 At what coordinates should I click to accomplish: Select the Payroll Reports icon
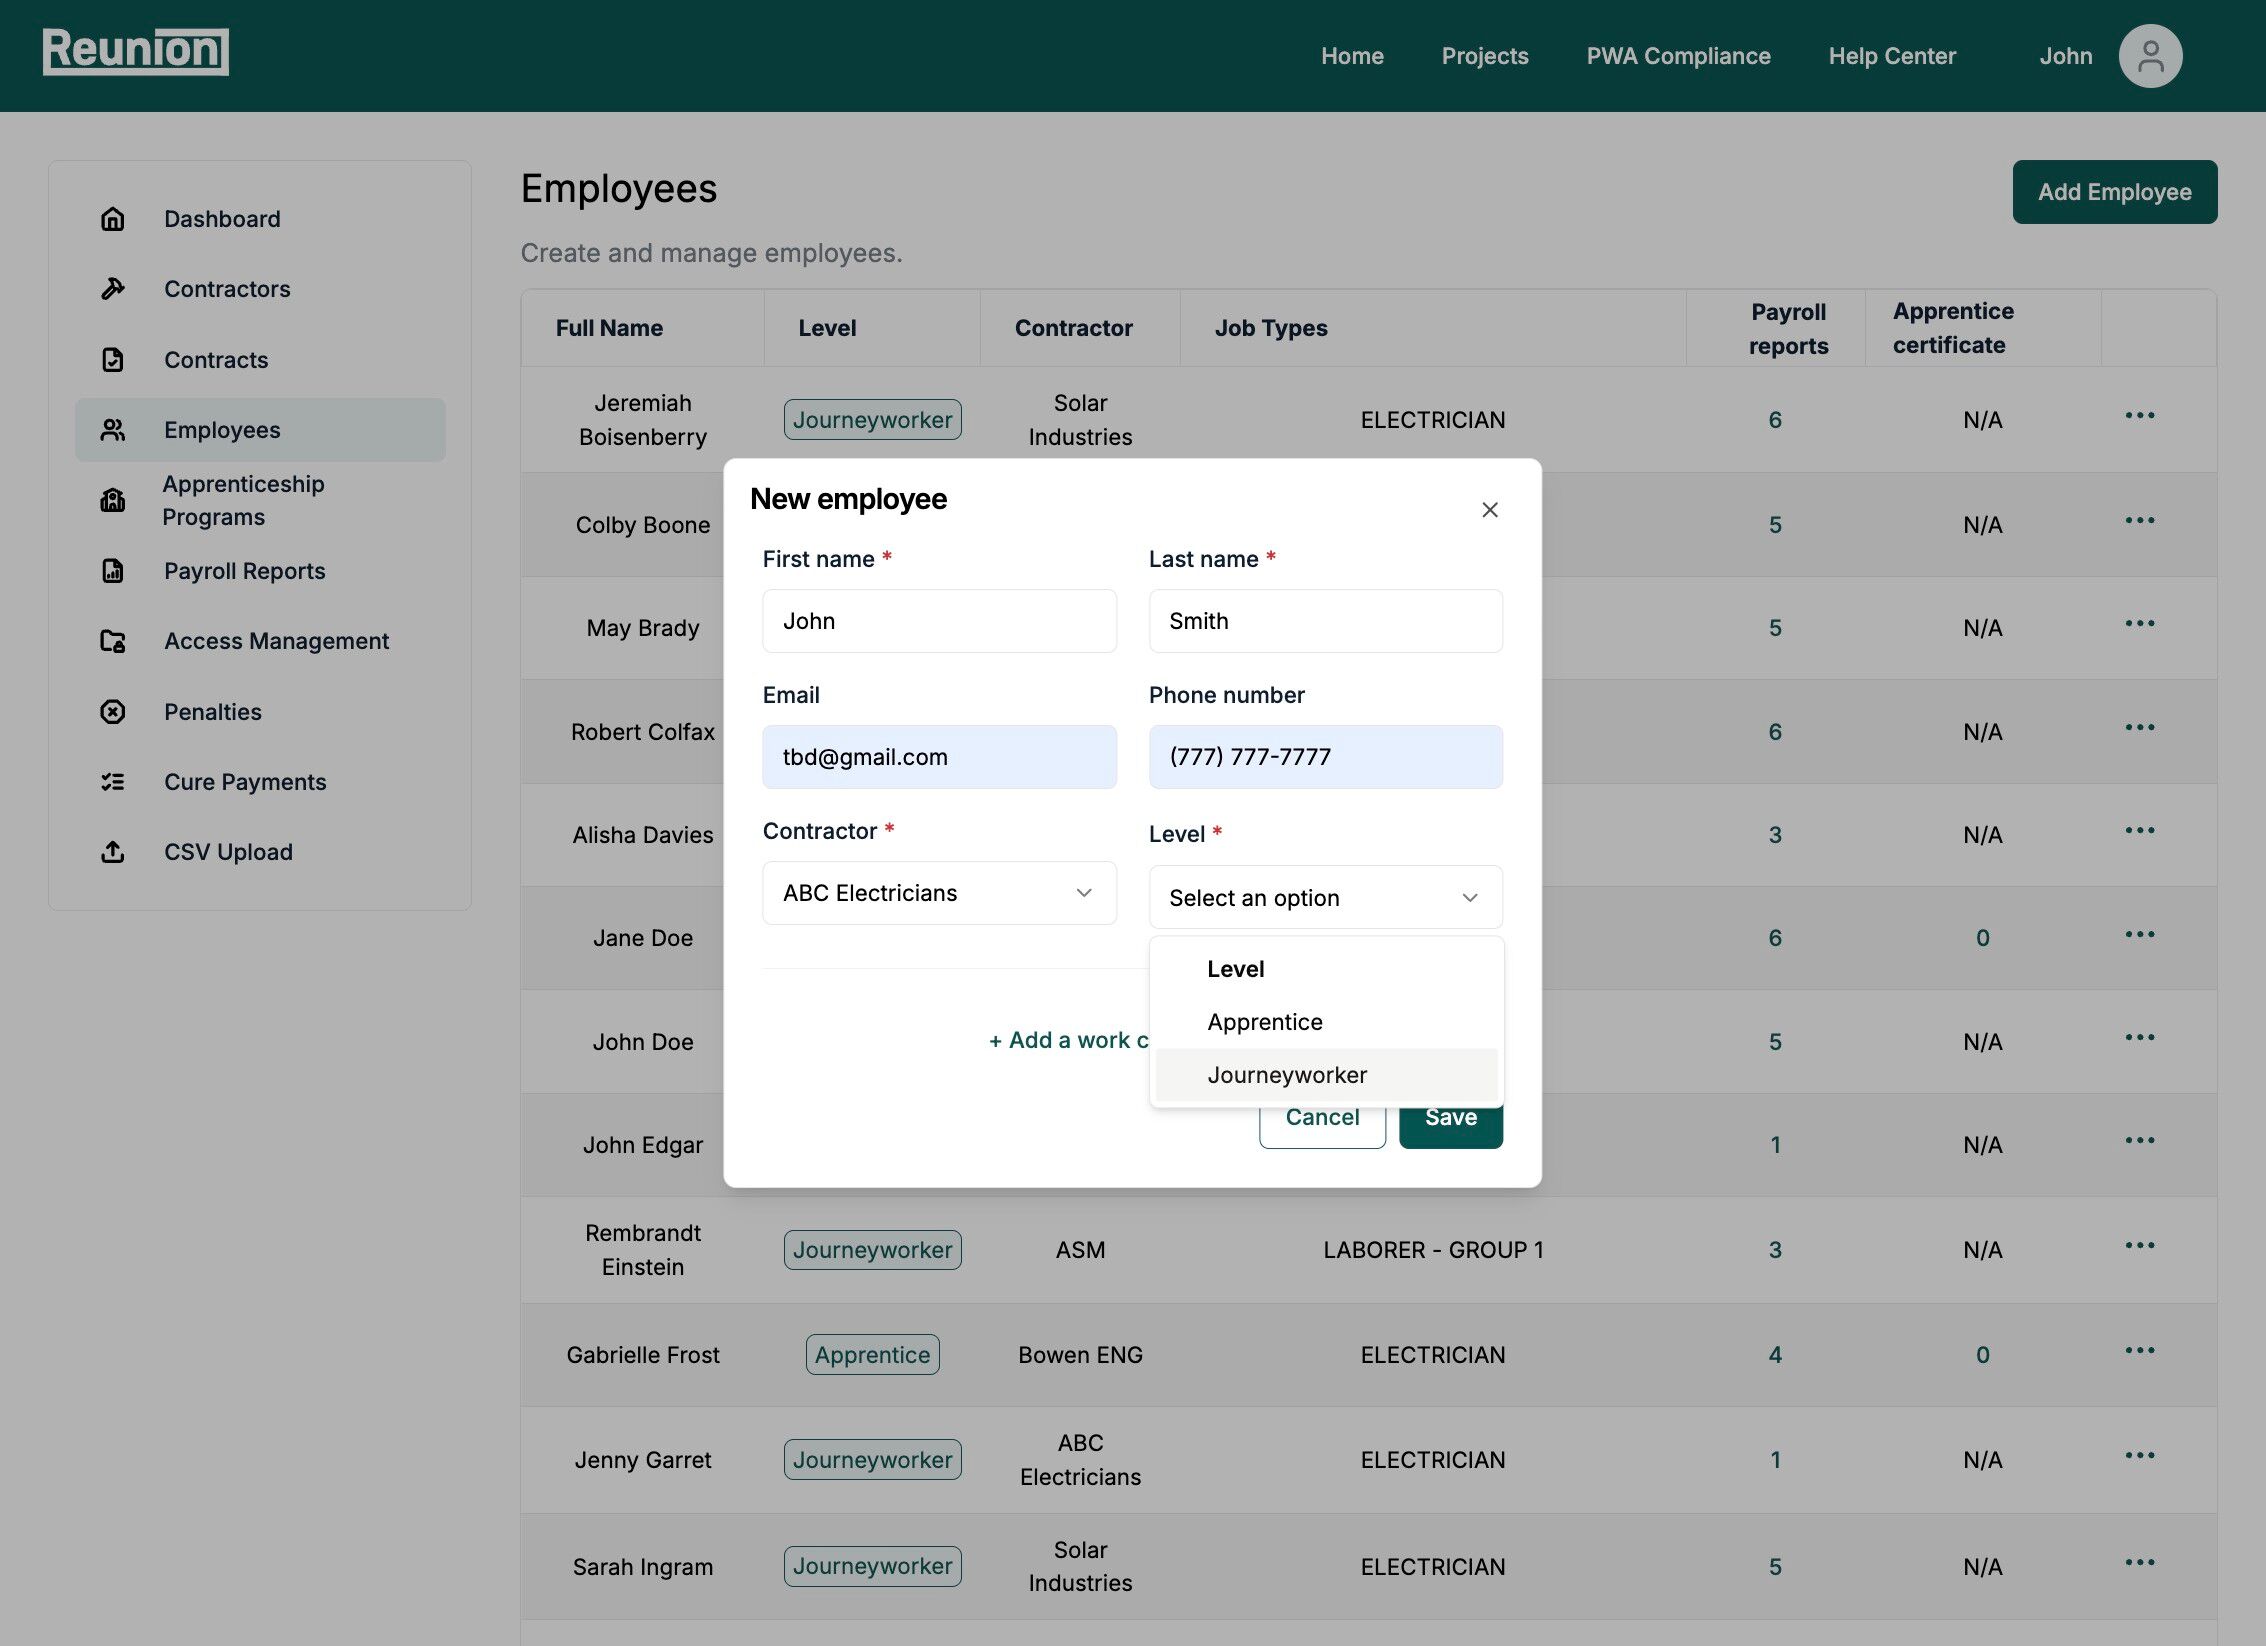[x=111, y=570]
